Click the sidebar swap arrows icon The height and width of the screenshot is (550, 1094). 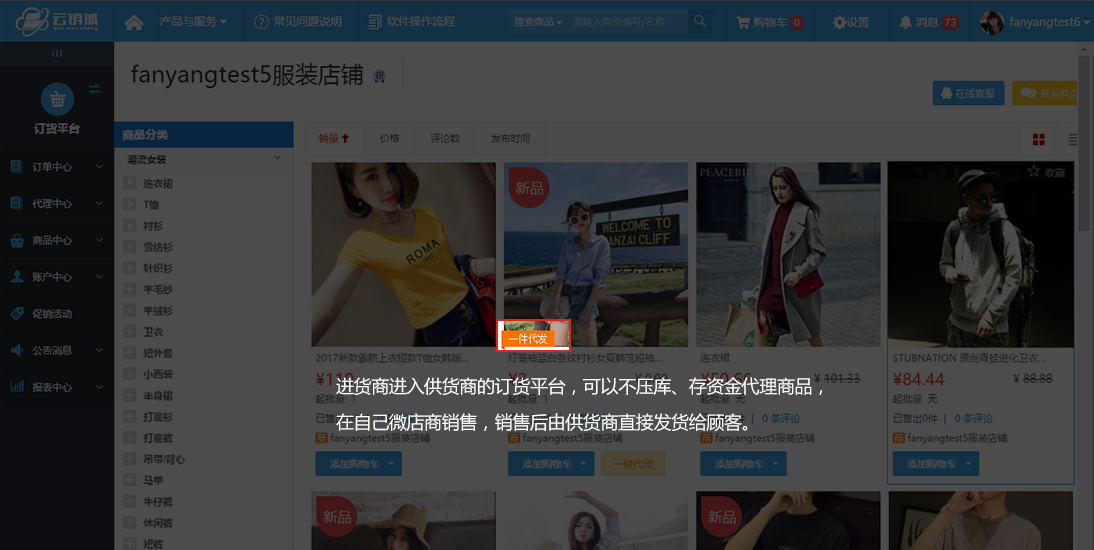click(x=94, y=90)
